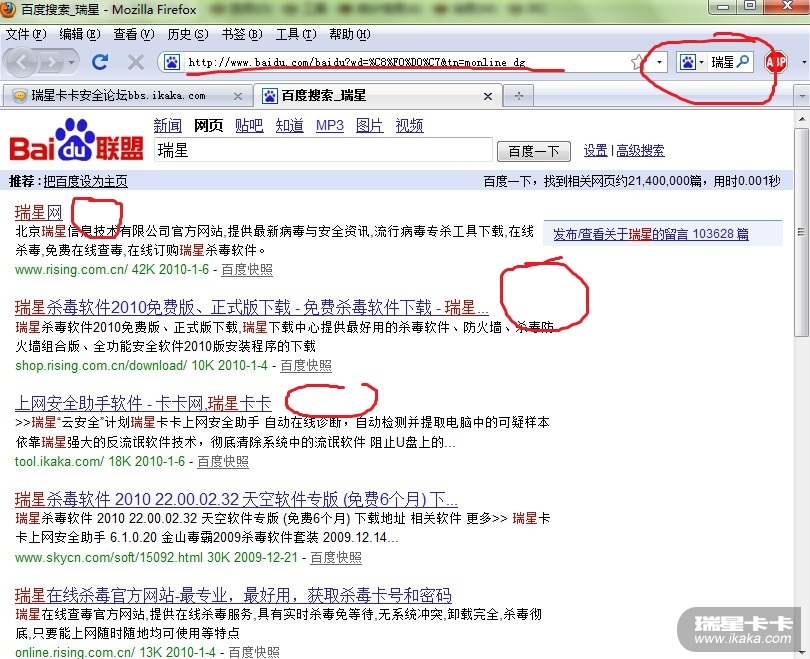Click 把百度设为主页 link
810x659 pixels.
tap(85, 181)
